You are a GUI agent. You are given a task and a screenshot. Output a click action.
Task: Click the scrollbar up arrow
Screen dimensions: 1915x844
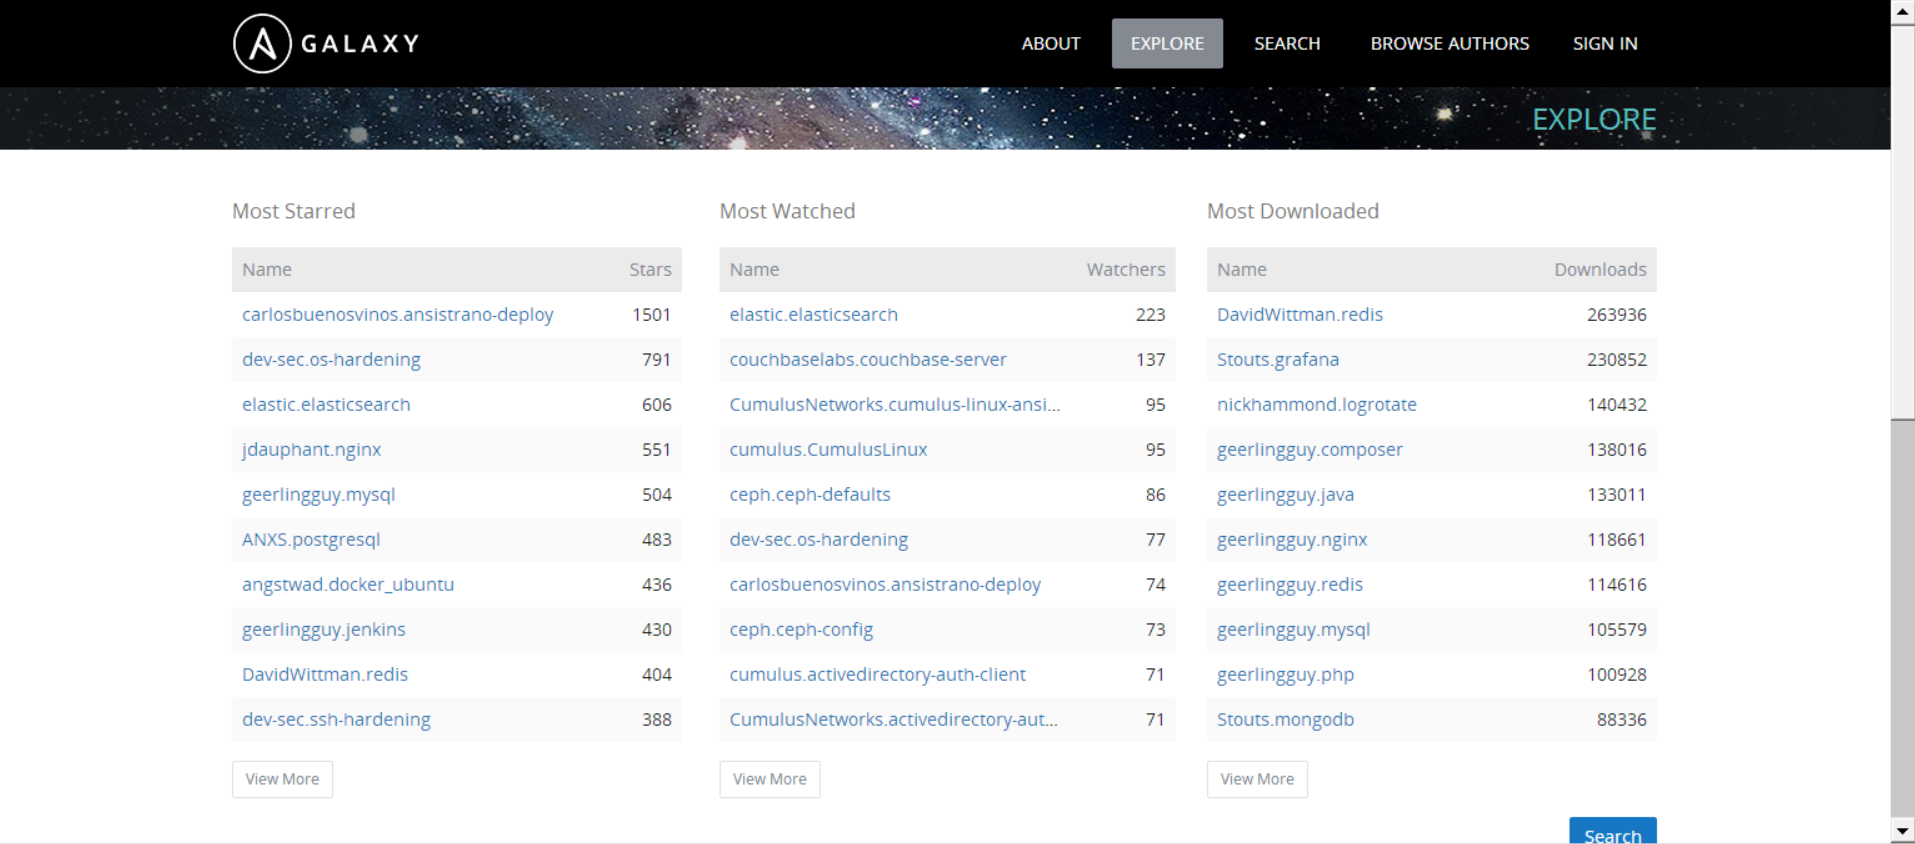(x=1903, y=12)
